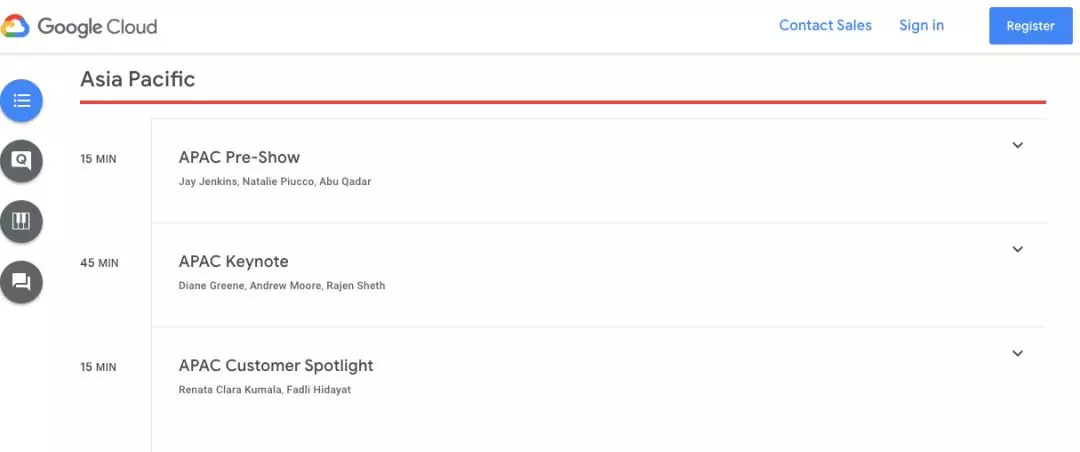This screenshot has width=1080, height=452.
Task: Click the Google Cloud wordmark text
Action: (97, 27)
